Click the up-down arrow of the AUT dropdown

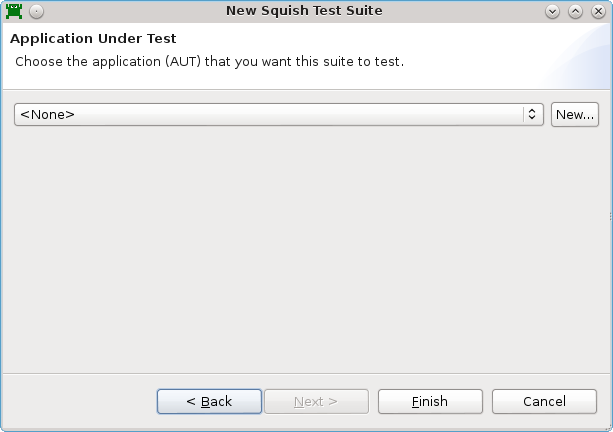tap(532, 114)
